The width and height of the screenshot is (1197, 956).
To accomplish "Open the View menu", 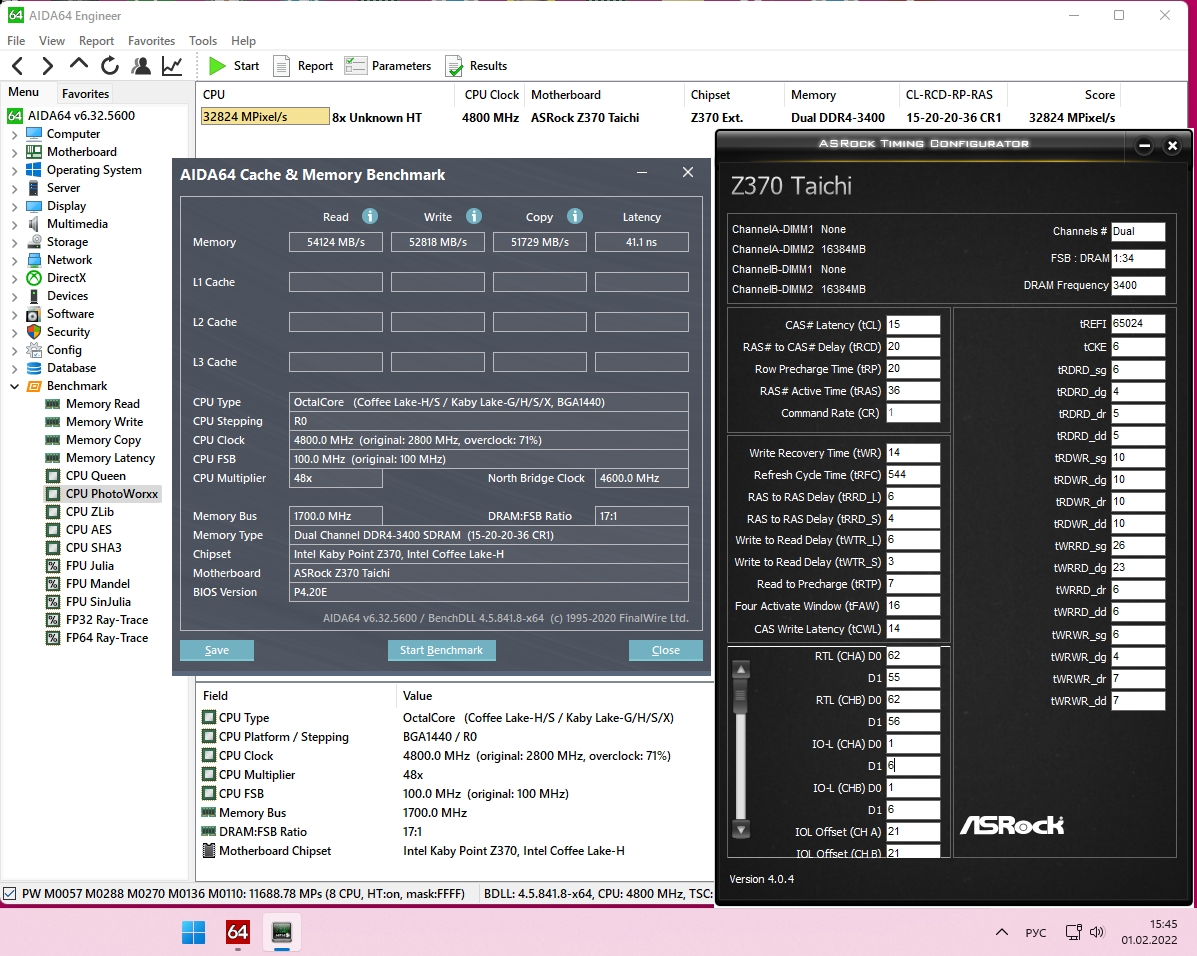I will click(52, 40).
